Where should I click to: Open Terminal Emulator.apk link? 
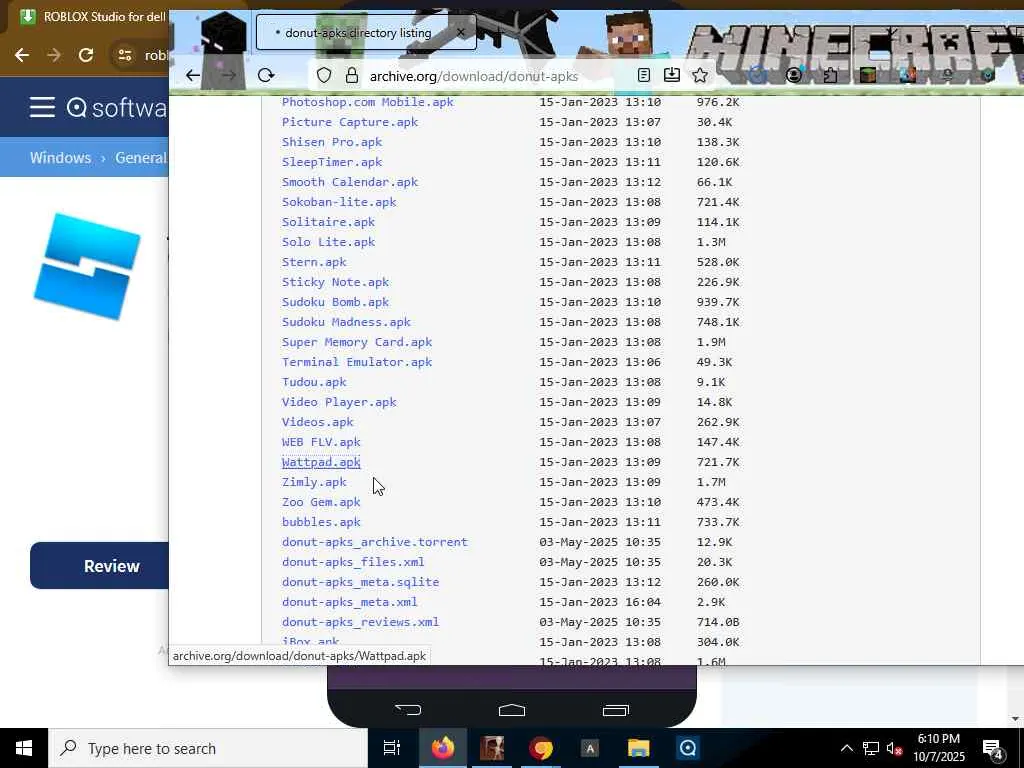[x=357, y=362]
